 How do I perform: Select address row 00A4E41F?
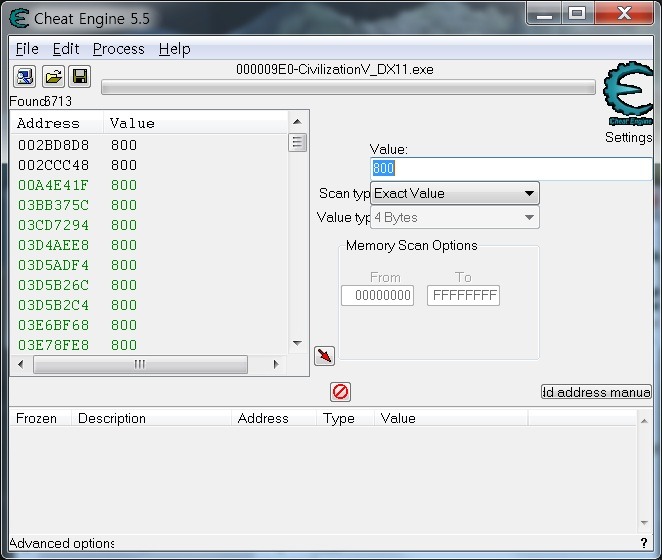tap(149, 185)
